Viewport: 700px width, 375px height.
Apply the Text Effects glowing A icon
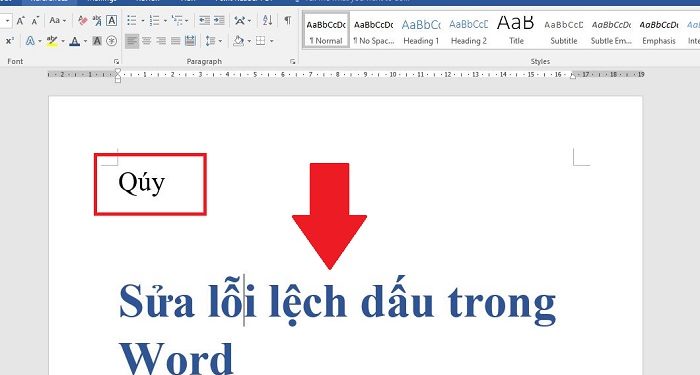(30, 42)
